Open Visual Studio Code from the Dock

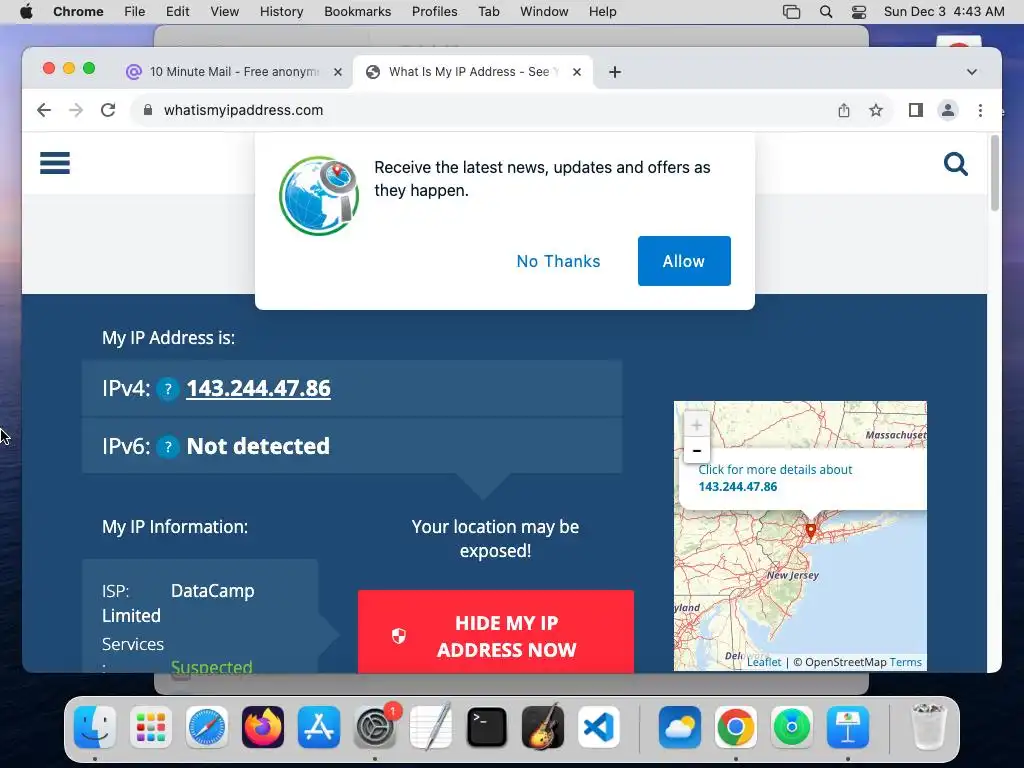[x=599, y=727]
